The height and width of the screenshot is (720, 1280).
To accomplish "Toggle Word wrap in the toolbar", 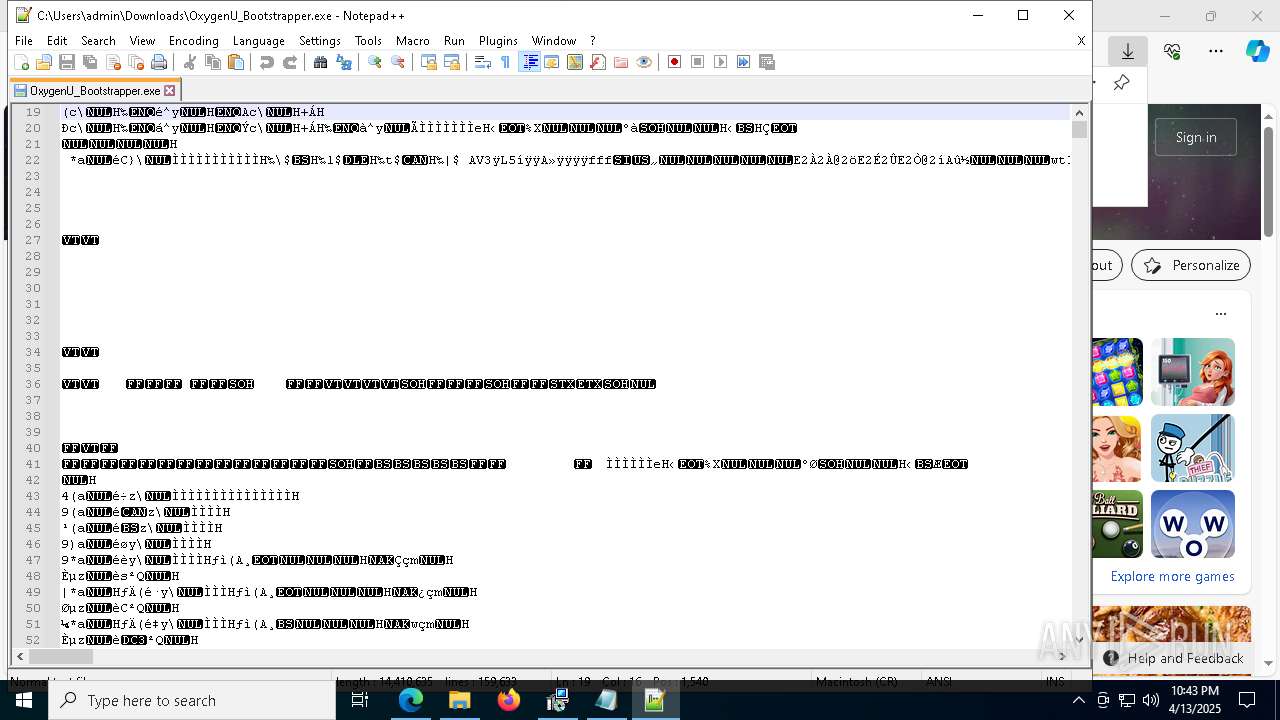I will (x=483, y=62).
